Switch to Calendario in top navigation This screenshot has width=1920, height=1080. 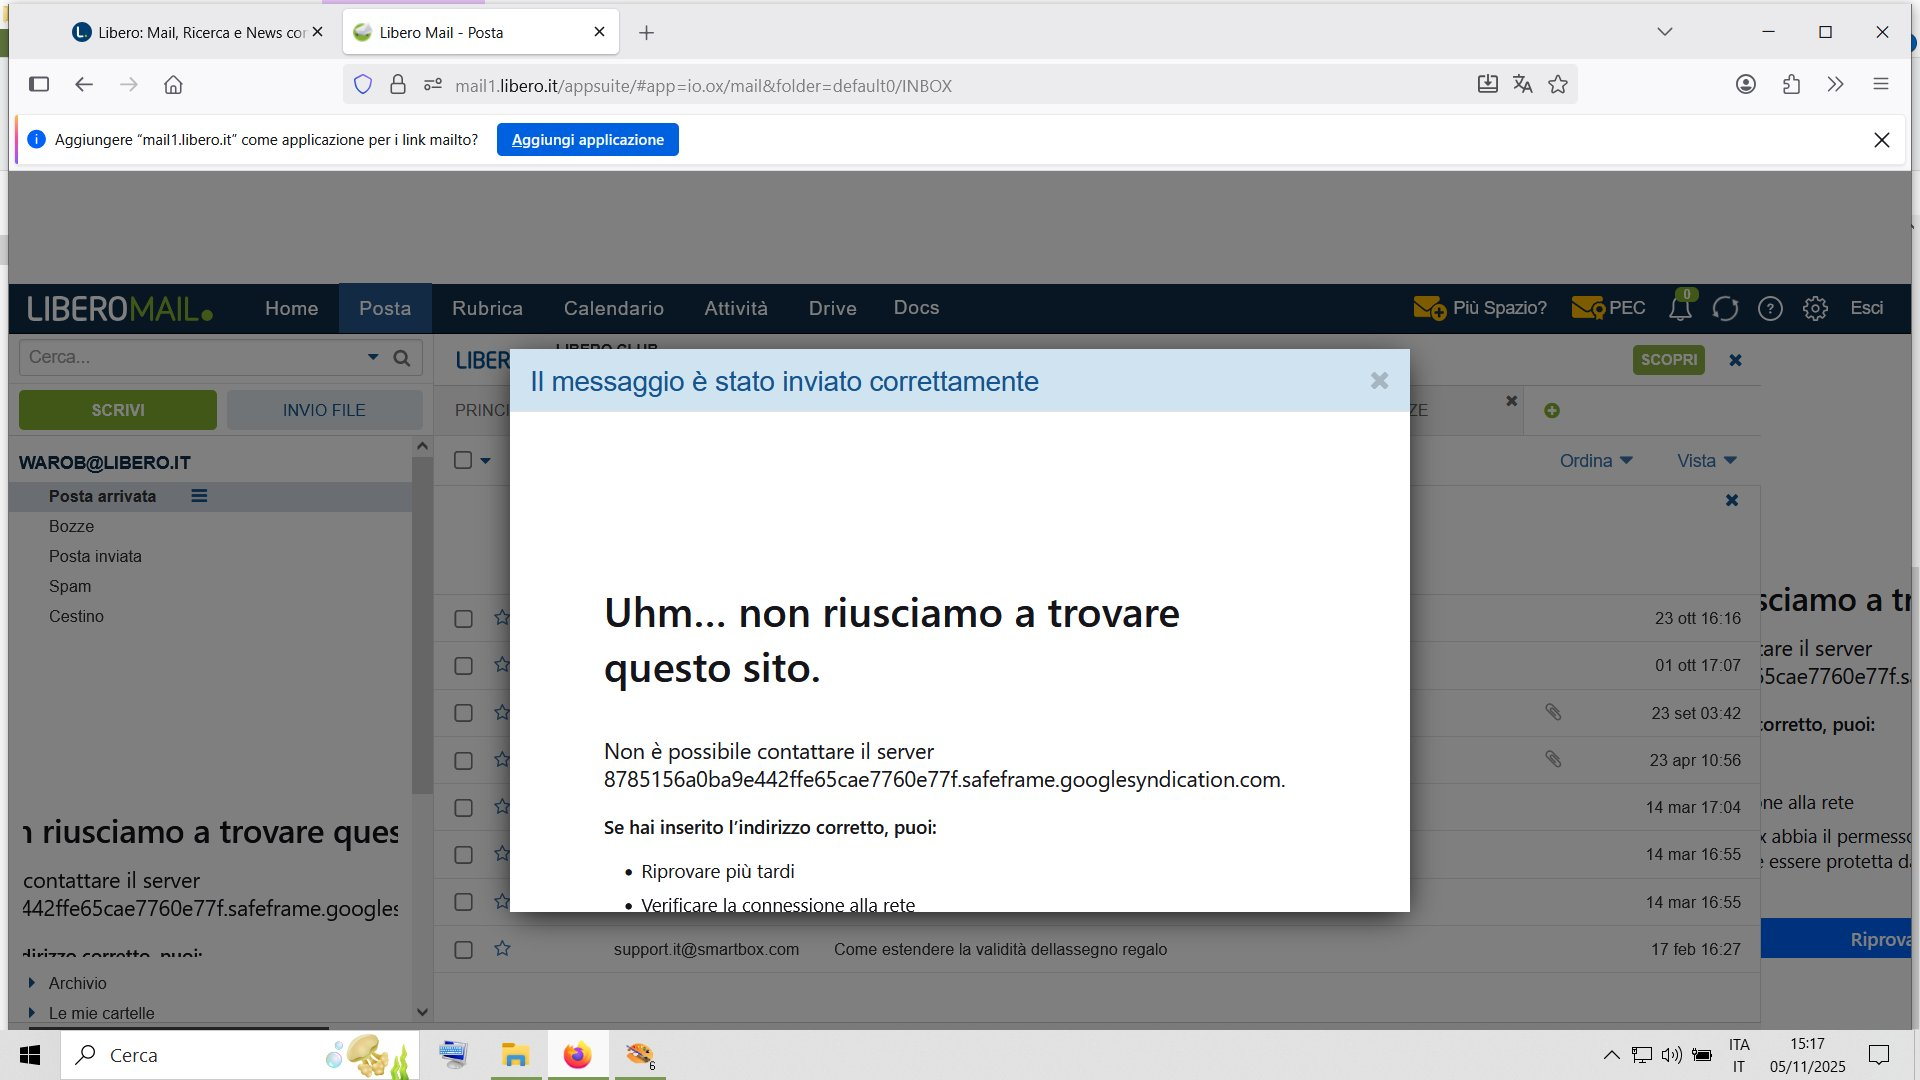point(613,308)
